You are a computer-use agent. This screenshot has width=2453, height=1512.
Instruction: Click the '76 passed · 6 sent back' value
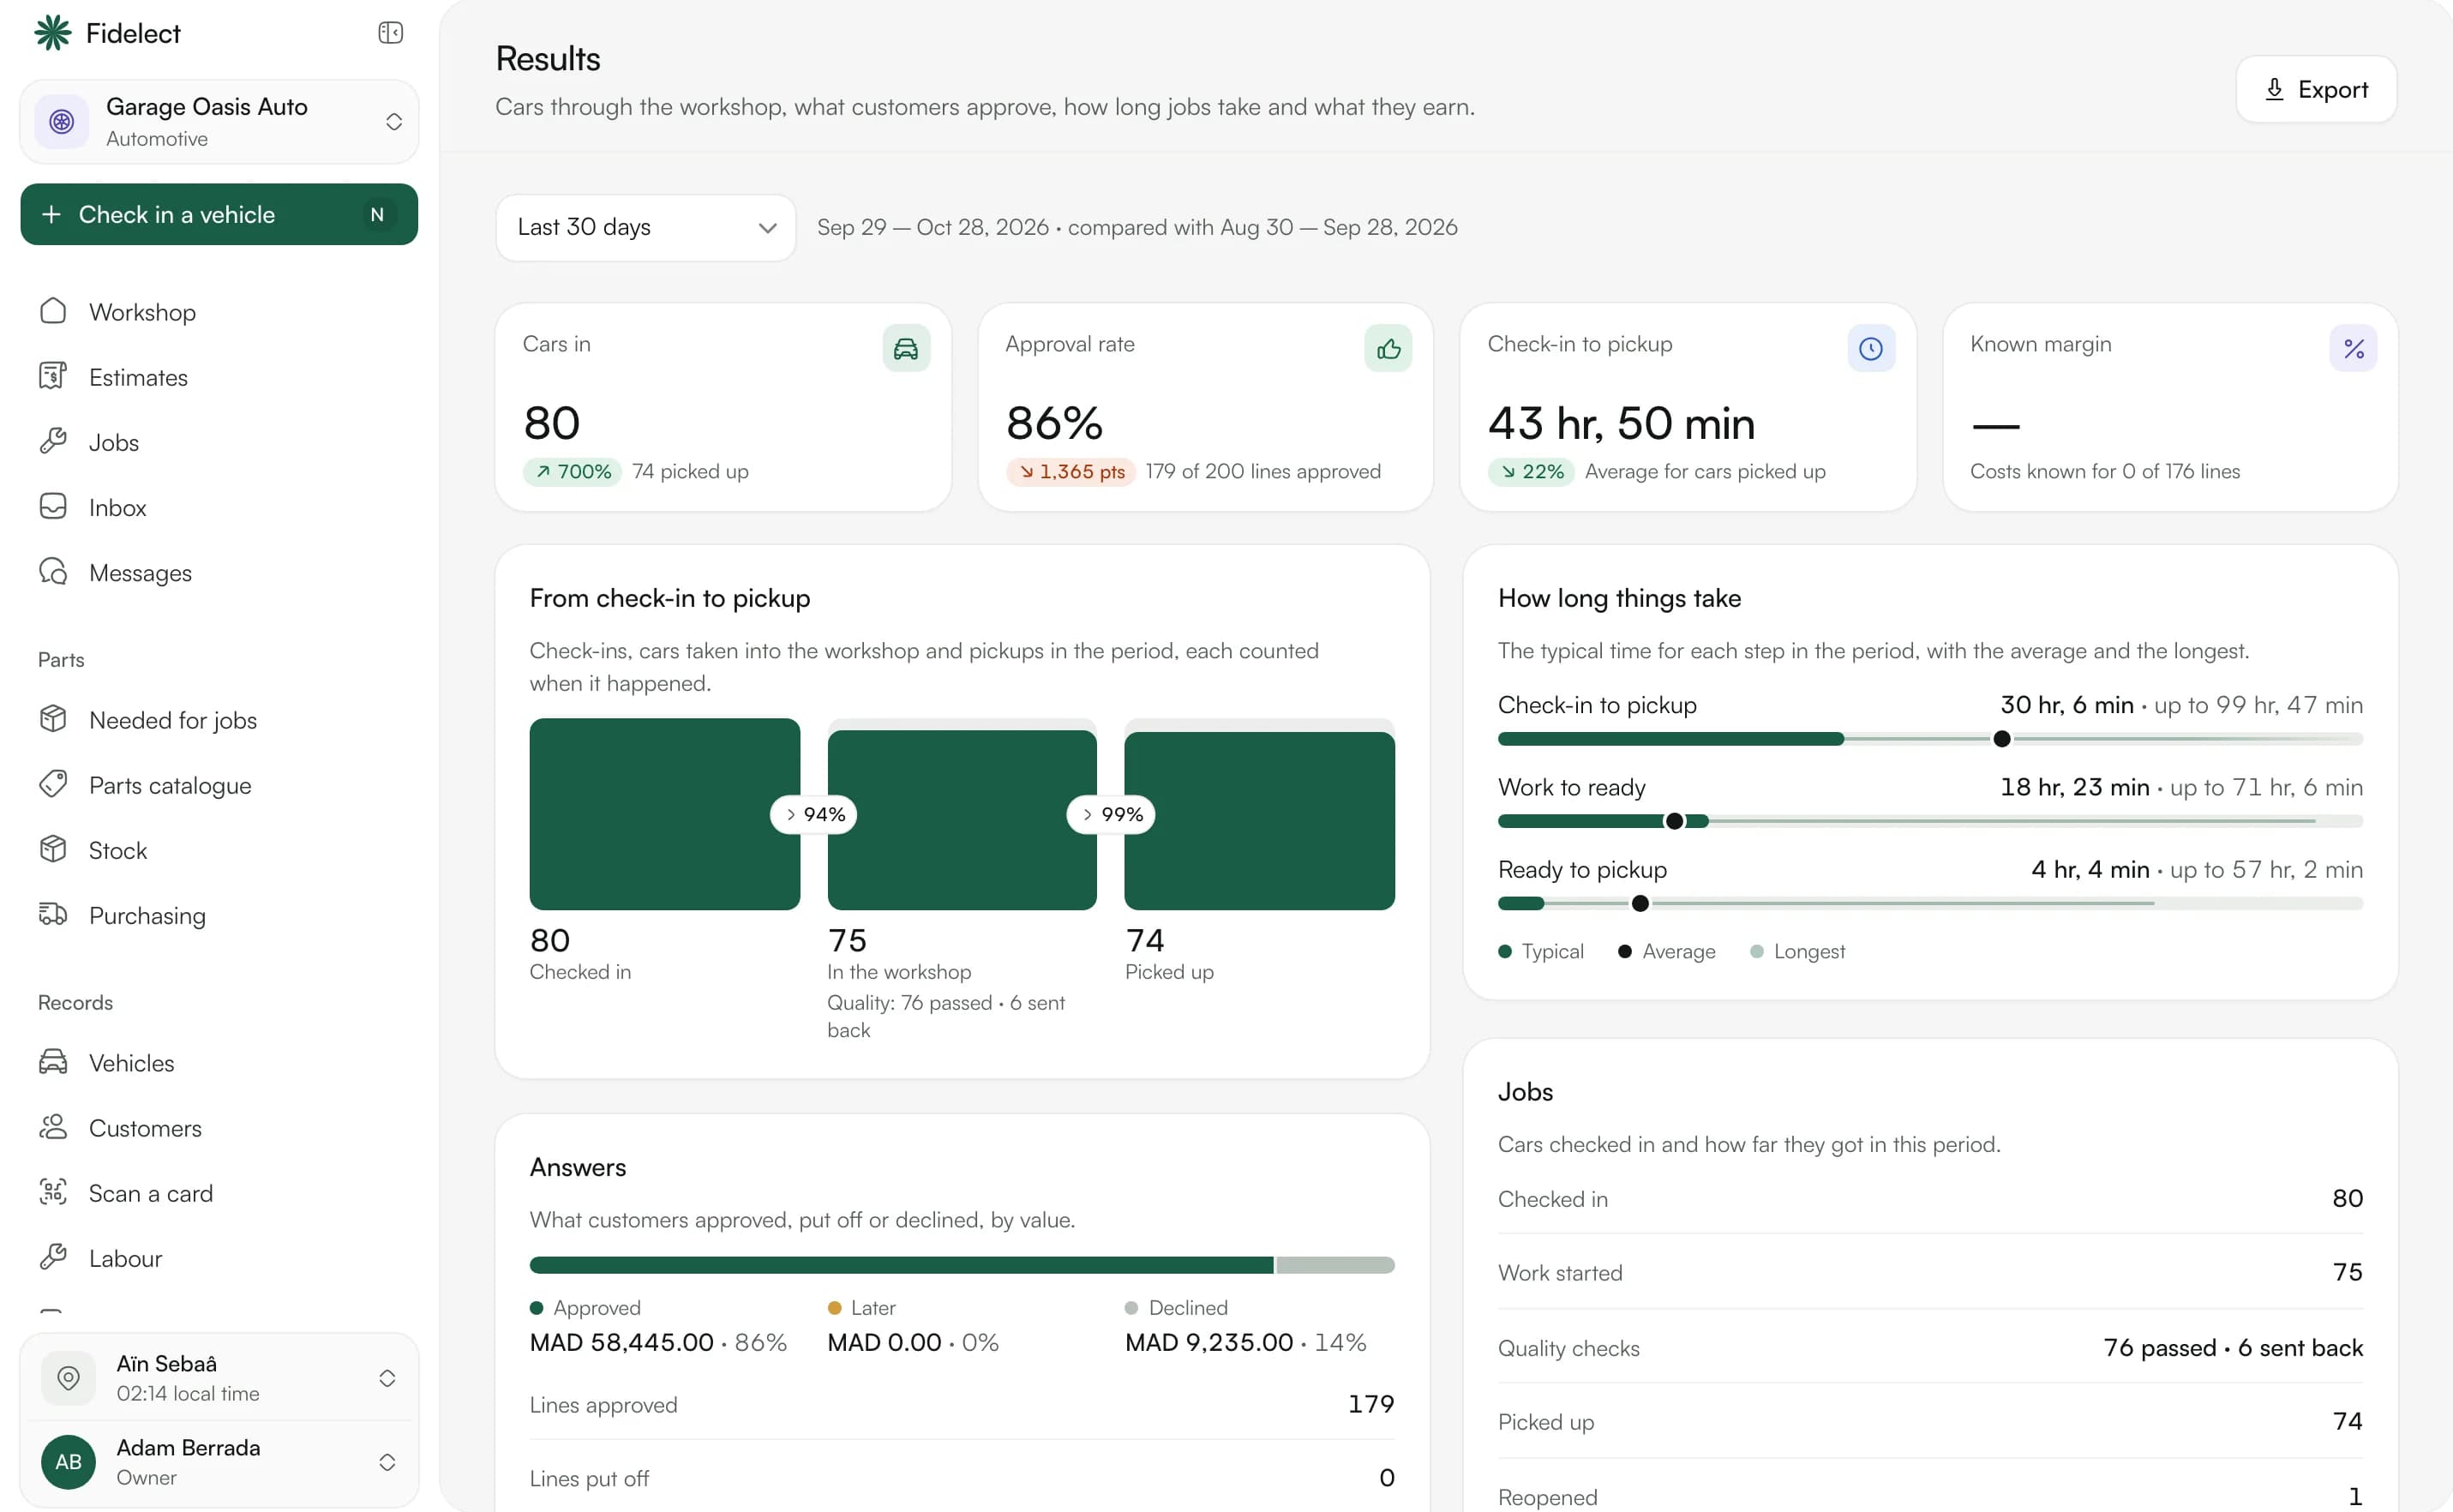click(x=2232, y=1347)
